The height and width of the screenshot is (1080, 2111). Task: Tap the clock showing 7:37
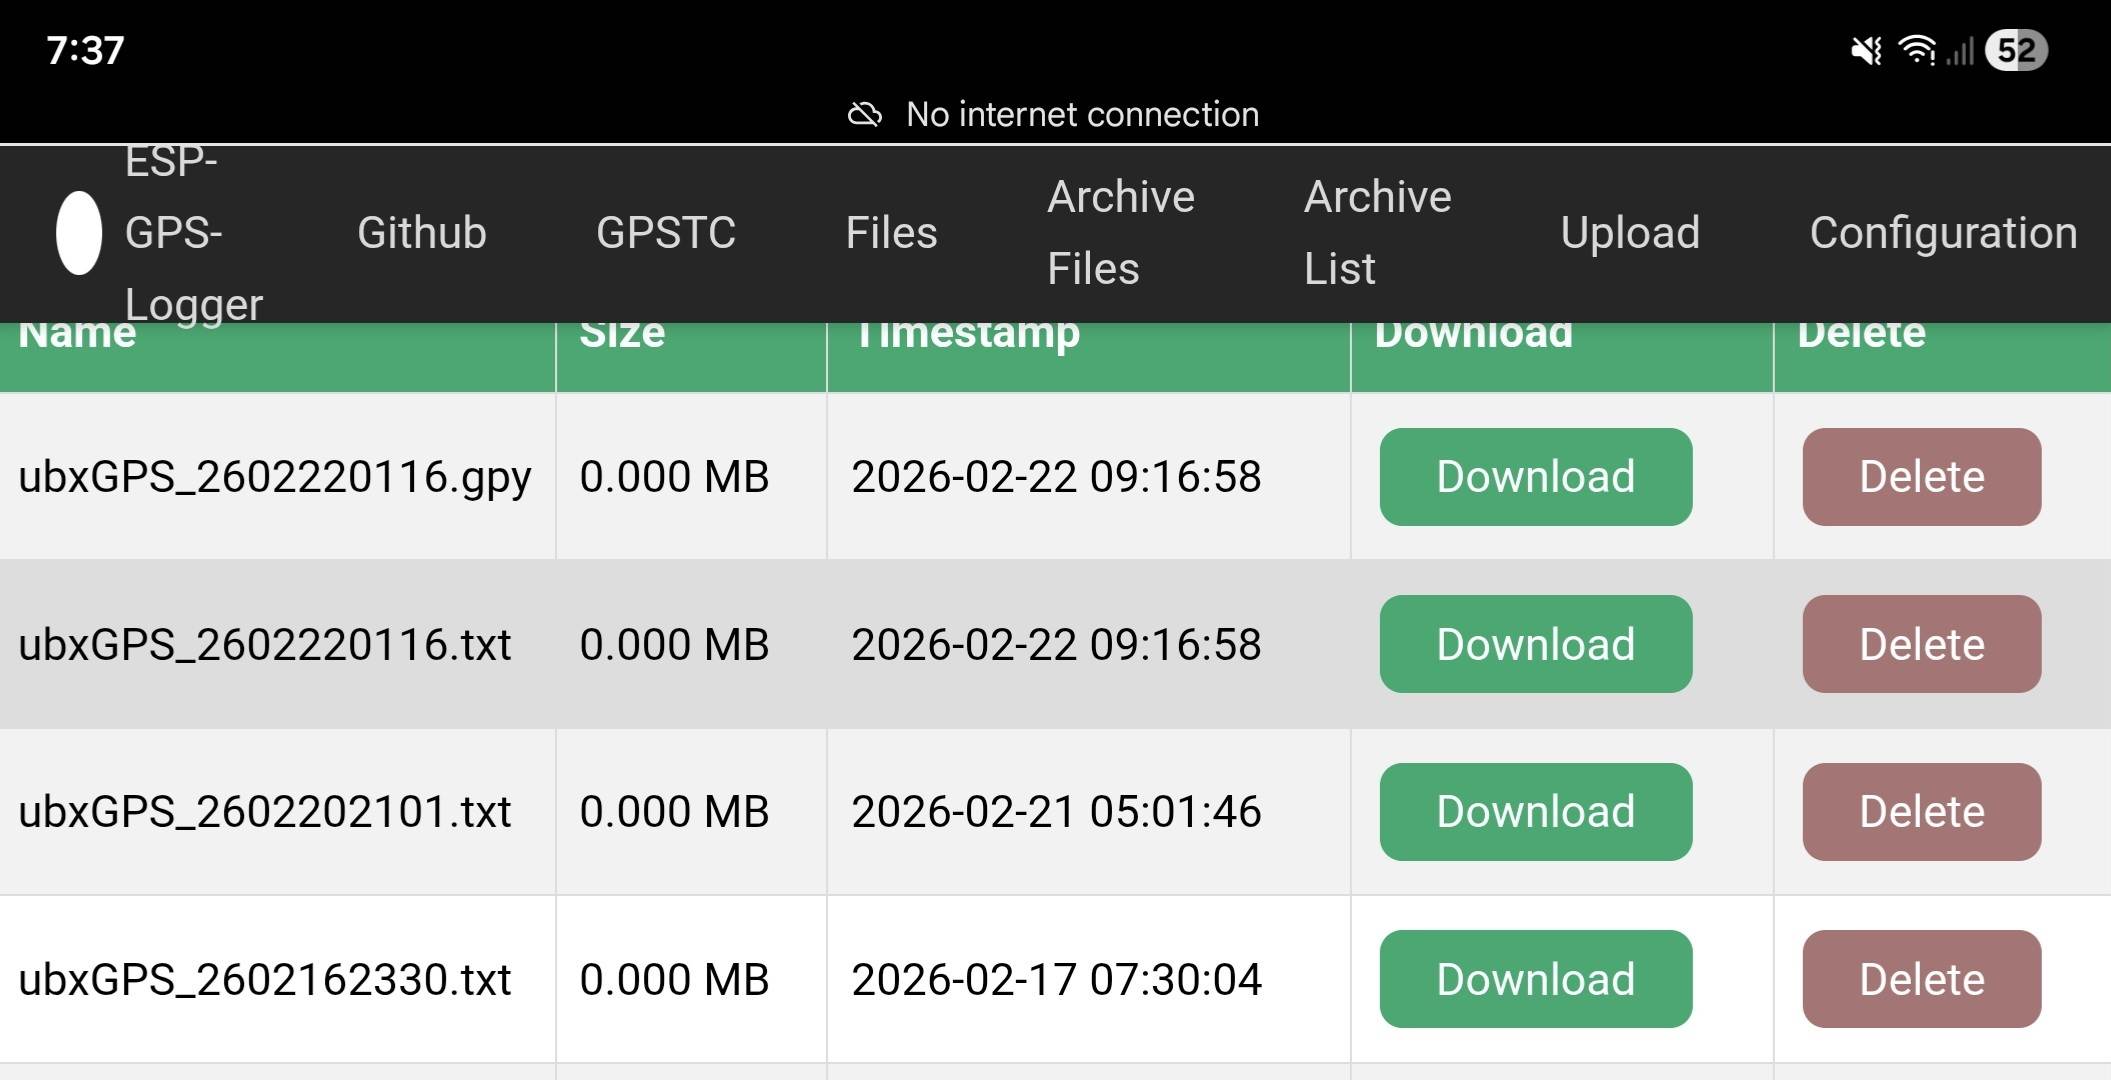pyautogui.click(x=86, y=50)
